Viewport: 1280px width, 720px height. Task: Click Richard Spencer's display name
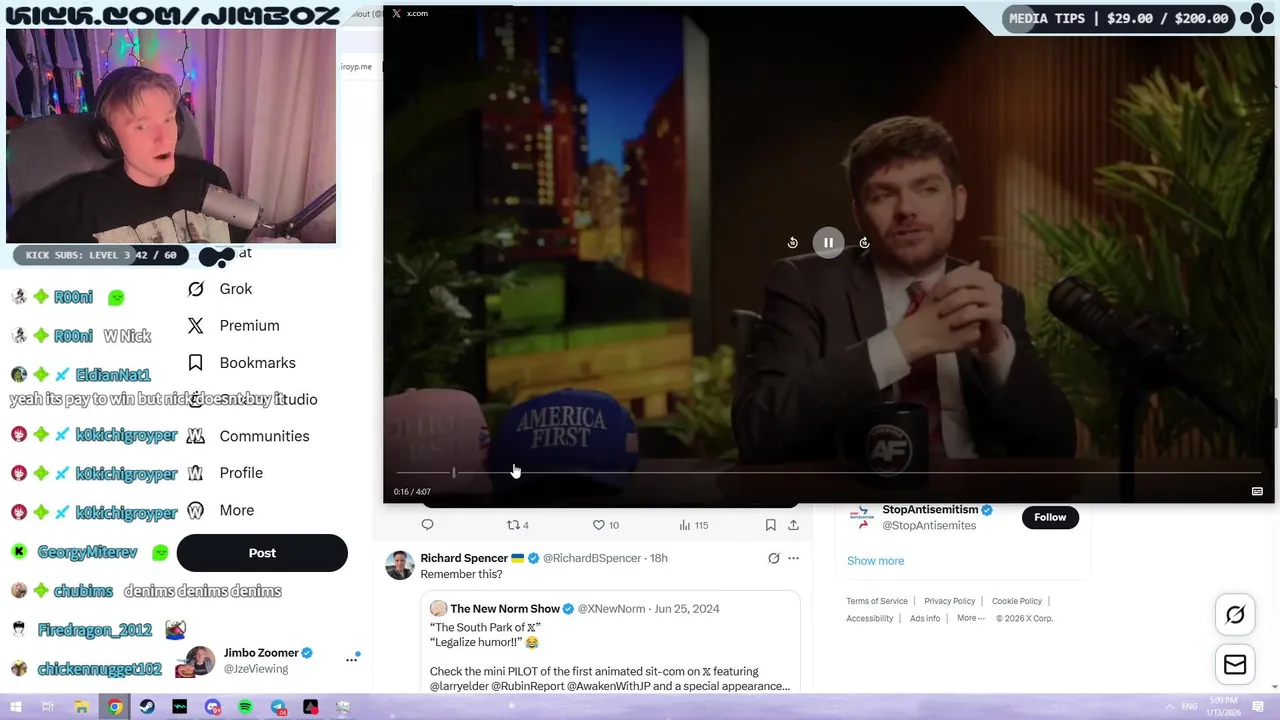coord(464,558)
